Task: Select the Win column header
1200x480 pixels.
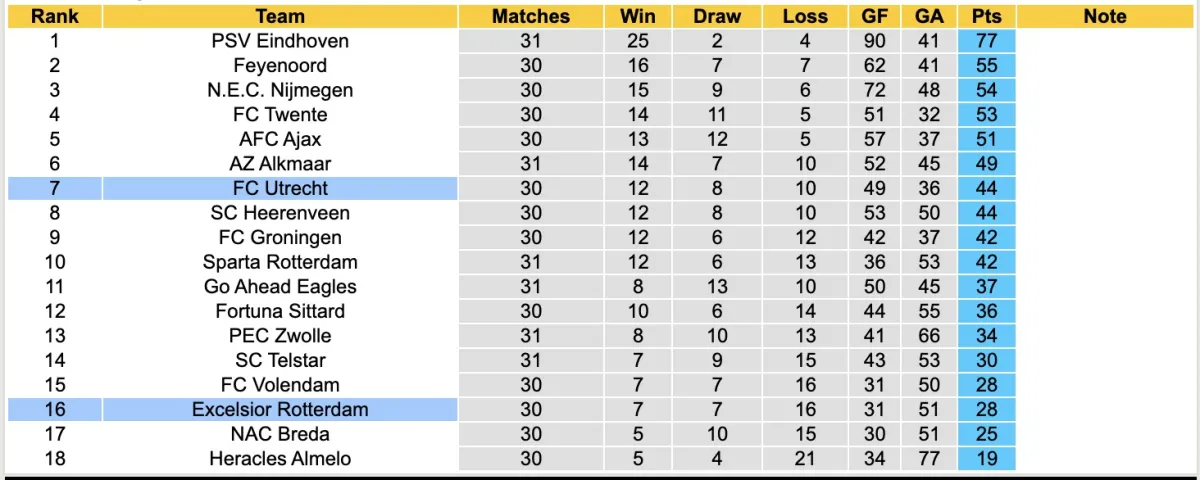Action: click(638, 16)
